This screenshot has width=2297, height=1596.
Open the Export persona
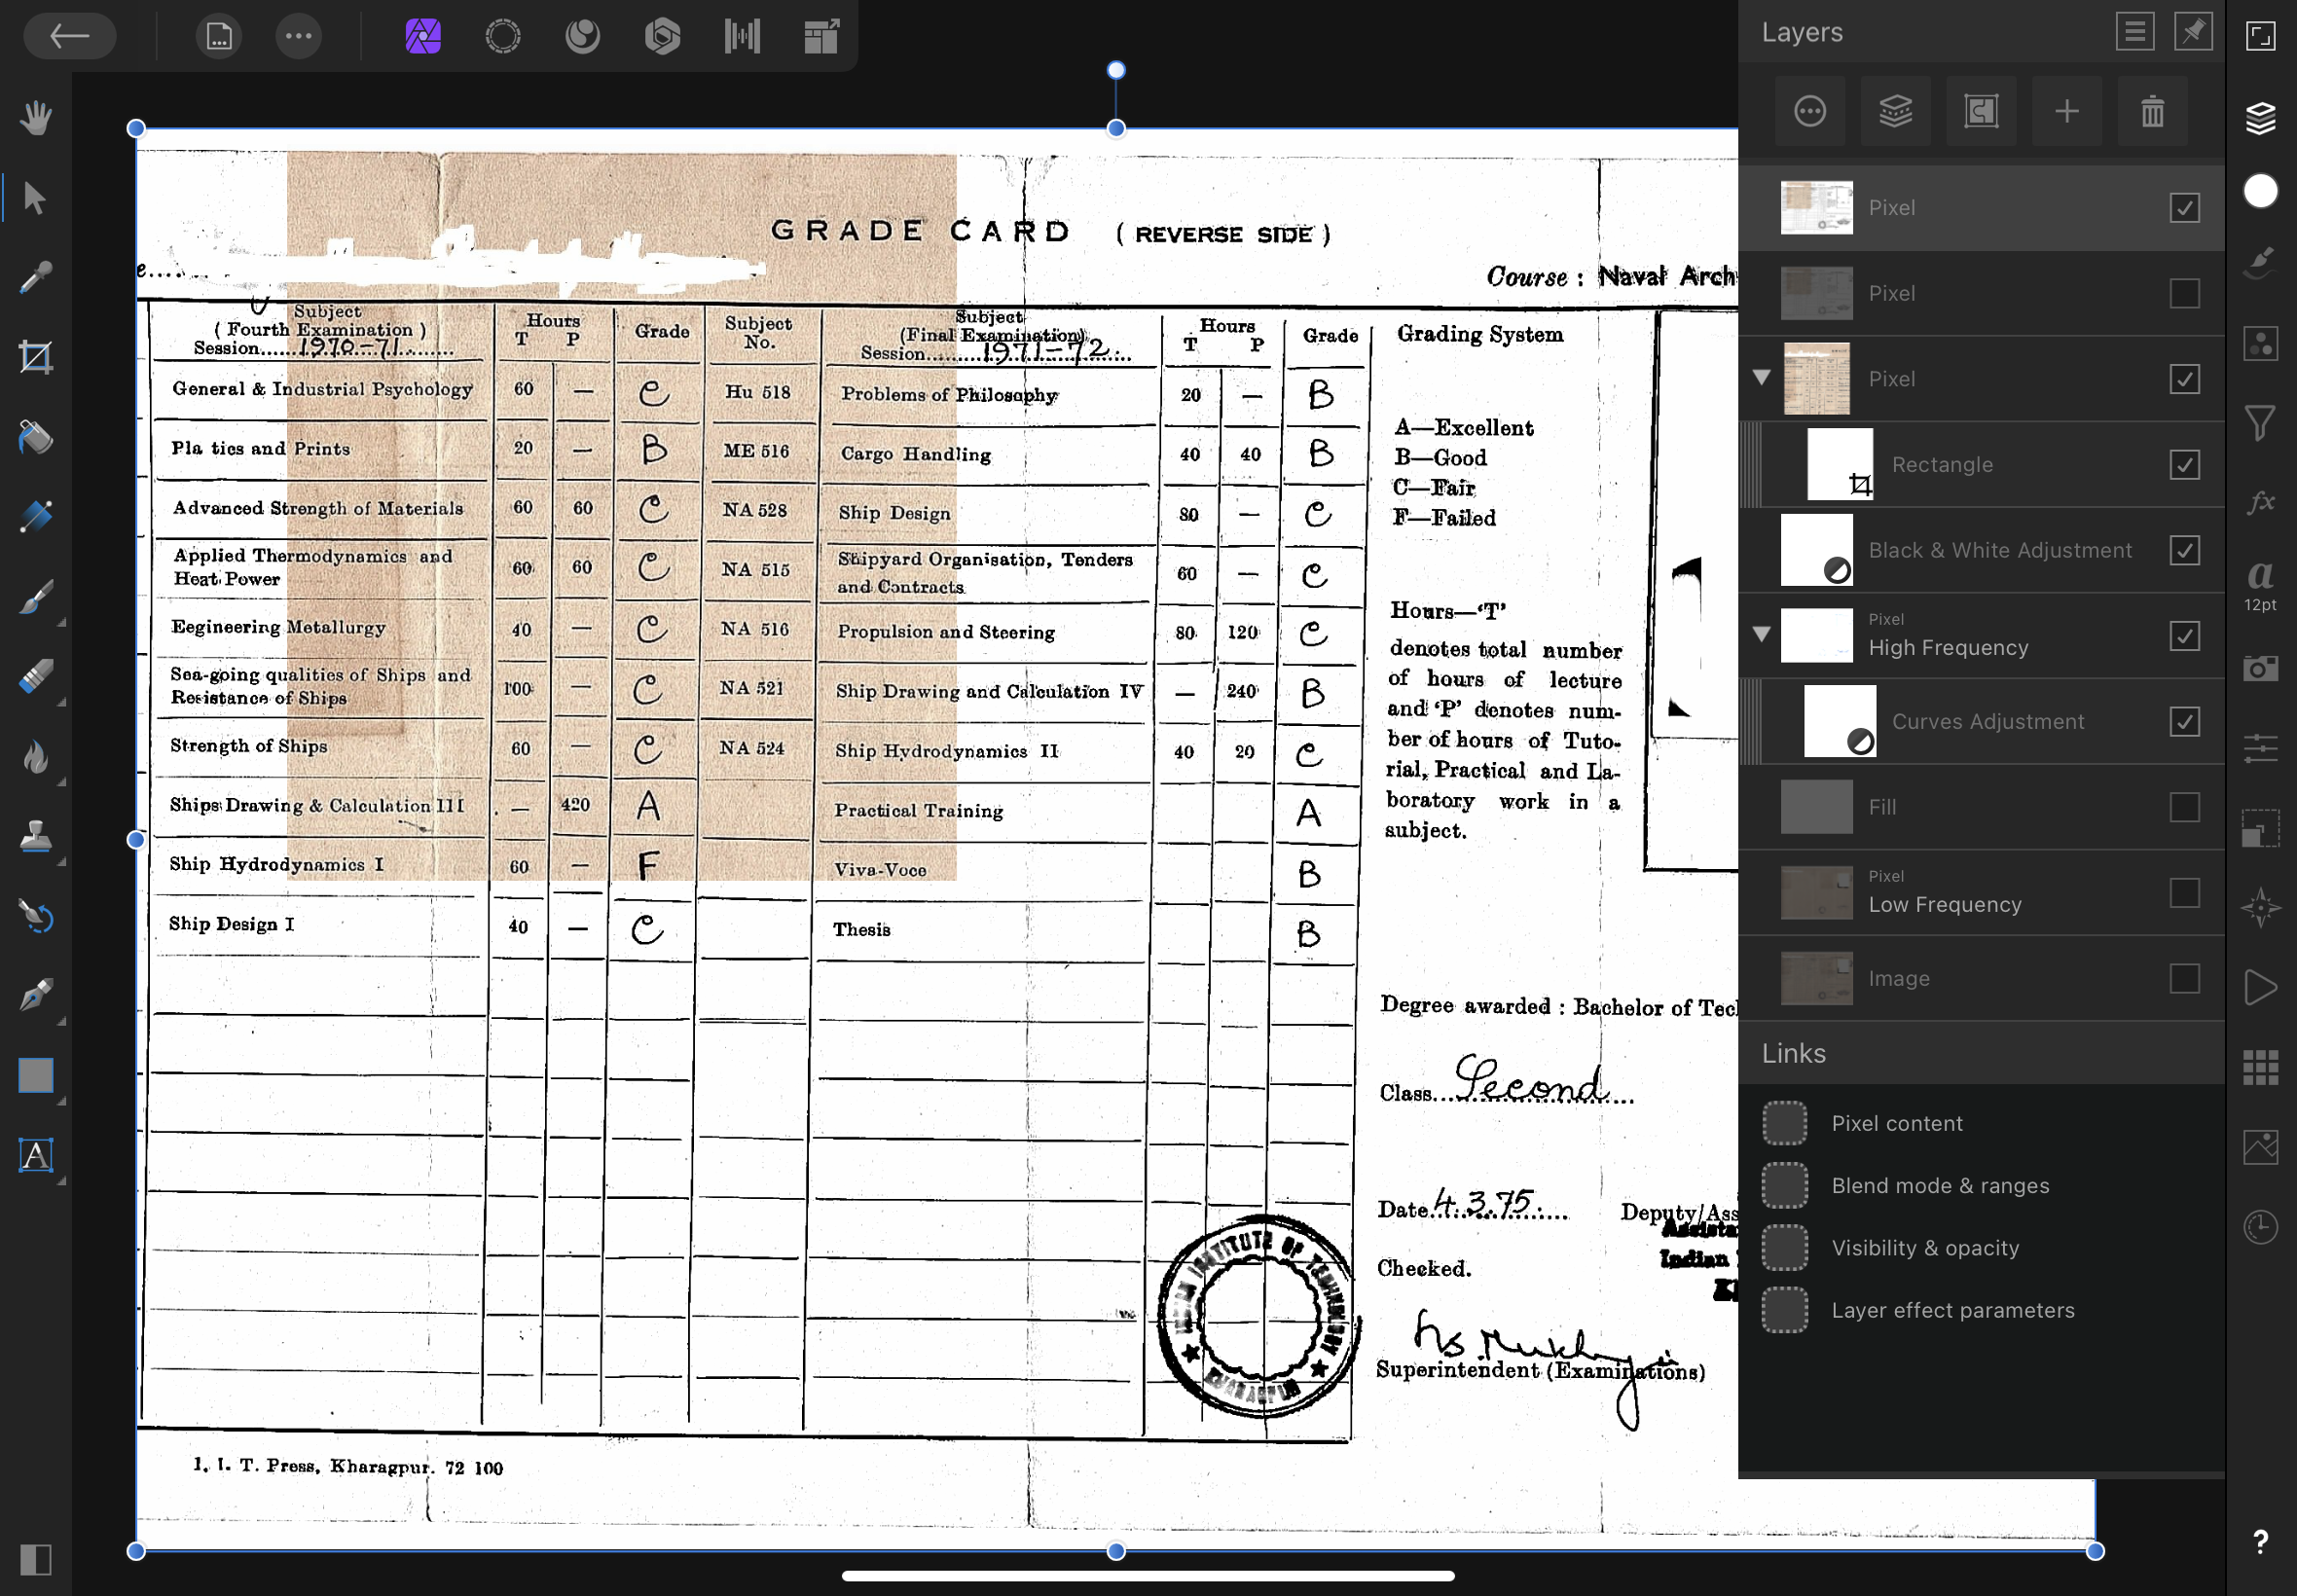click(822, 37)
